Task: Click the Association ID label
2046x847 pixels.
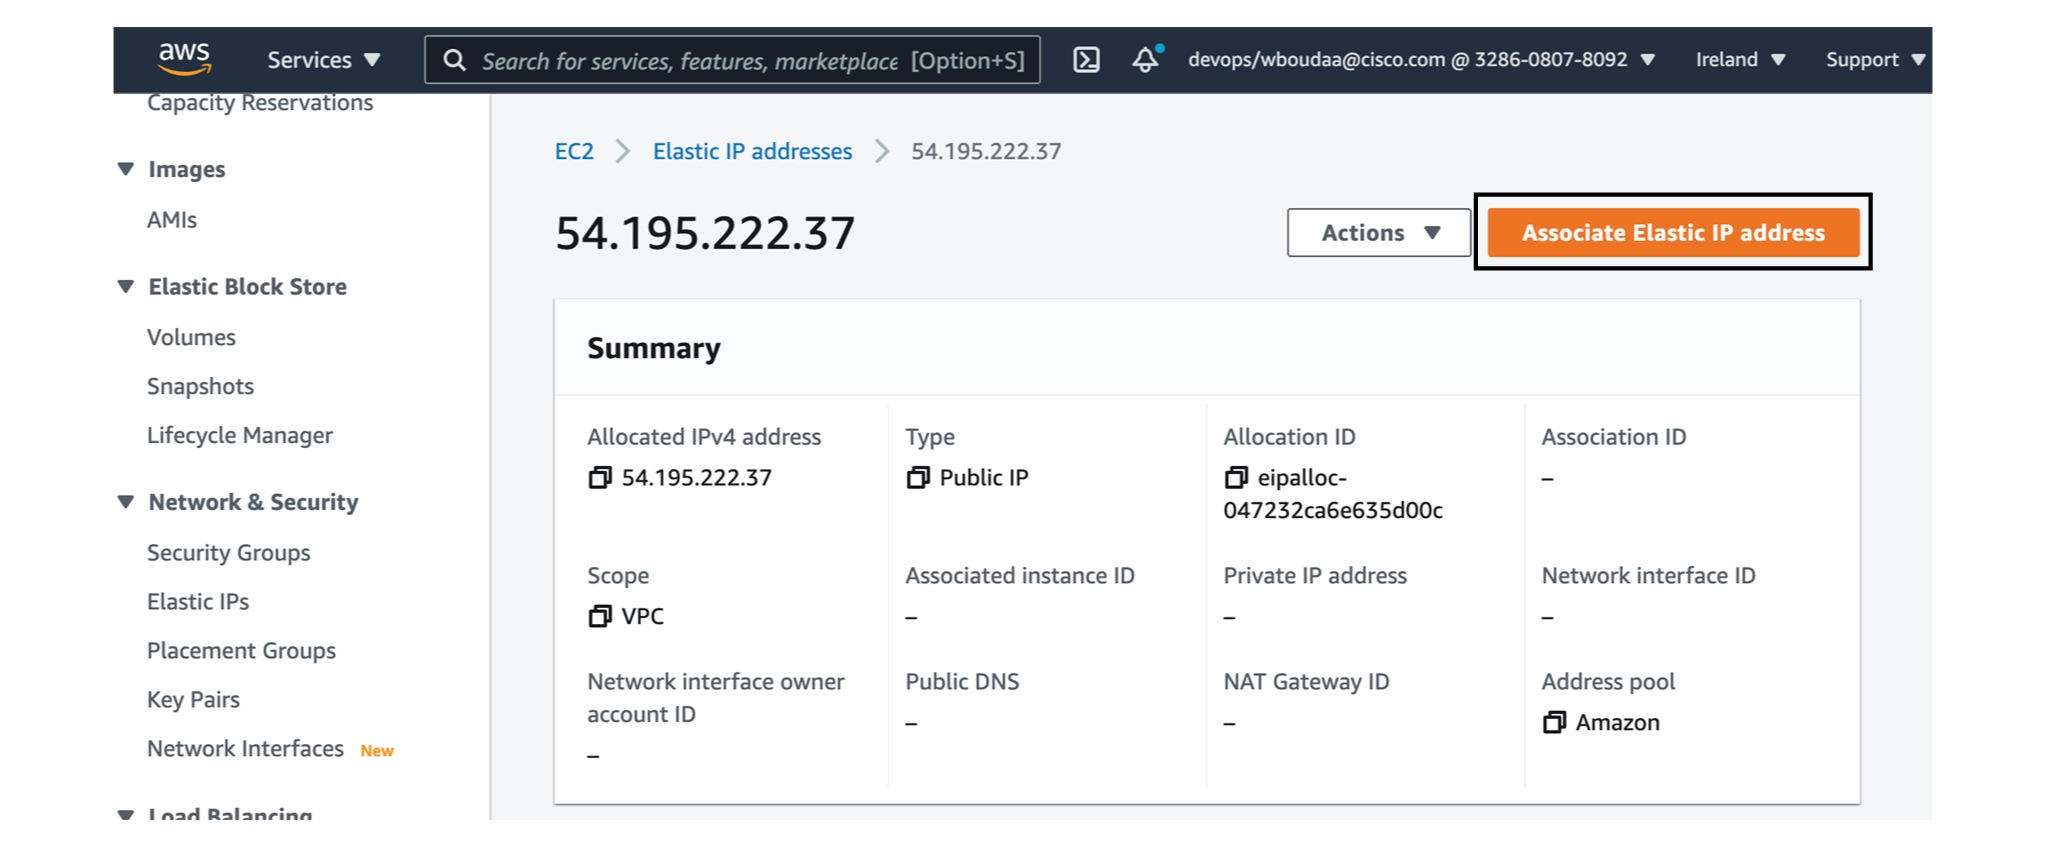Action: pos(1614,437)
